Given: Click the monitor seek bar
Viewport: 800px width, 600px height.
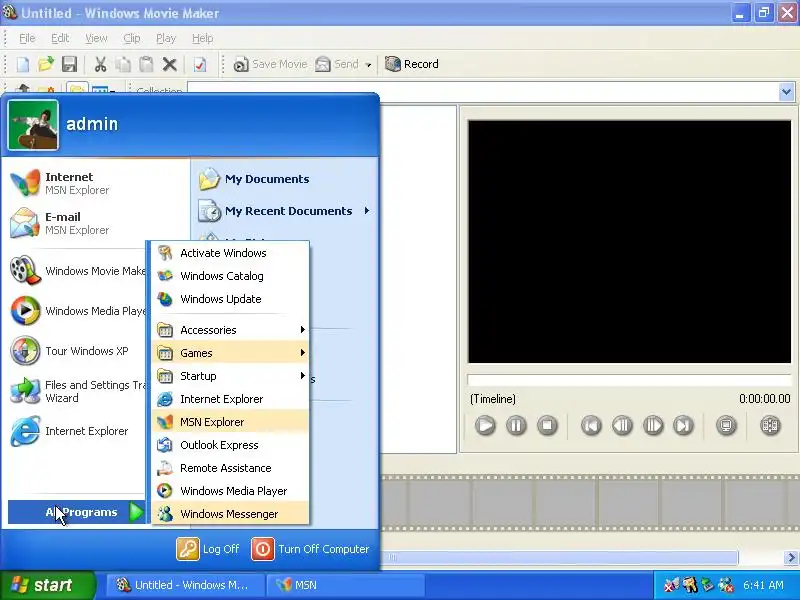Looking at the screenshot, I should [x=629, y=380].
